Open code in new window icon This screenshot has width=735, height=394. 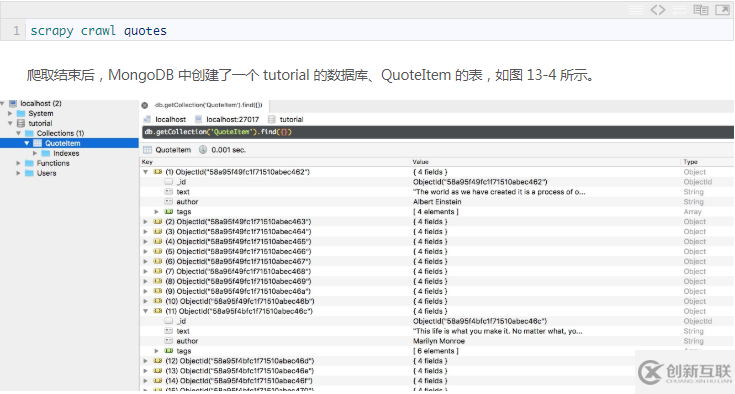point(722,10)
